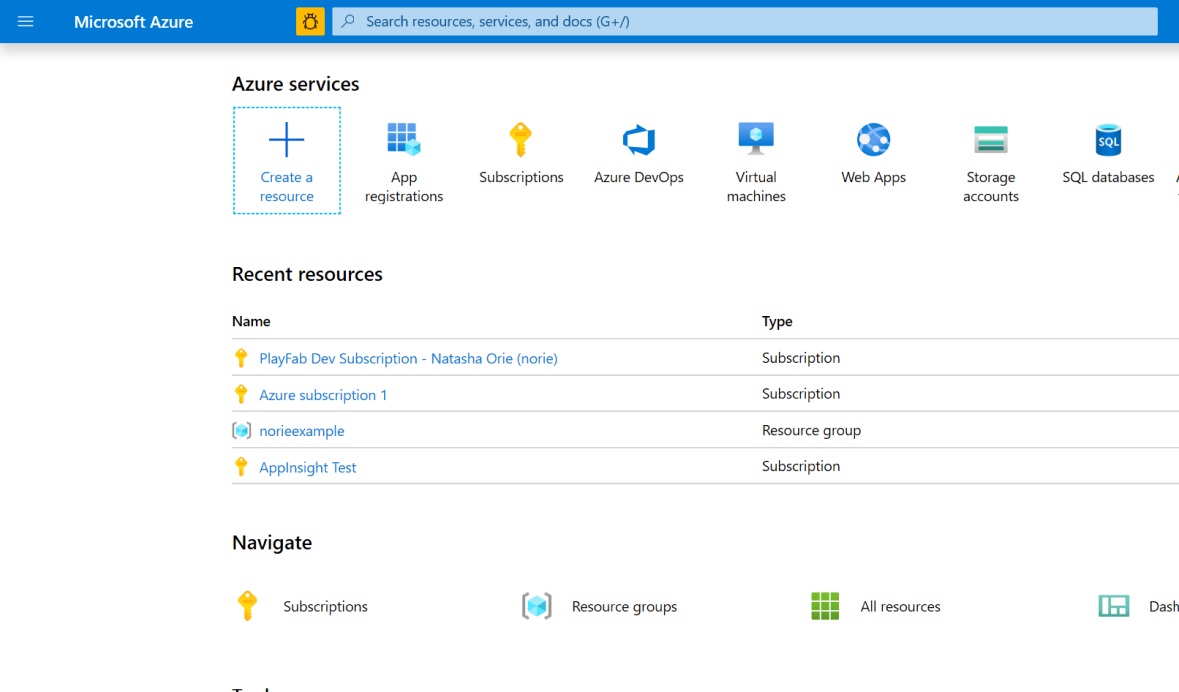Launch Copilot from the top bar

pos(310,21)
